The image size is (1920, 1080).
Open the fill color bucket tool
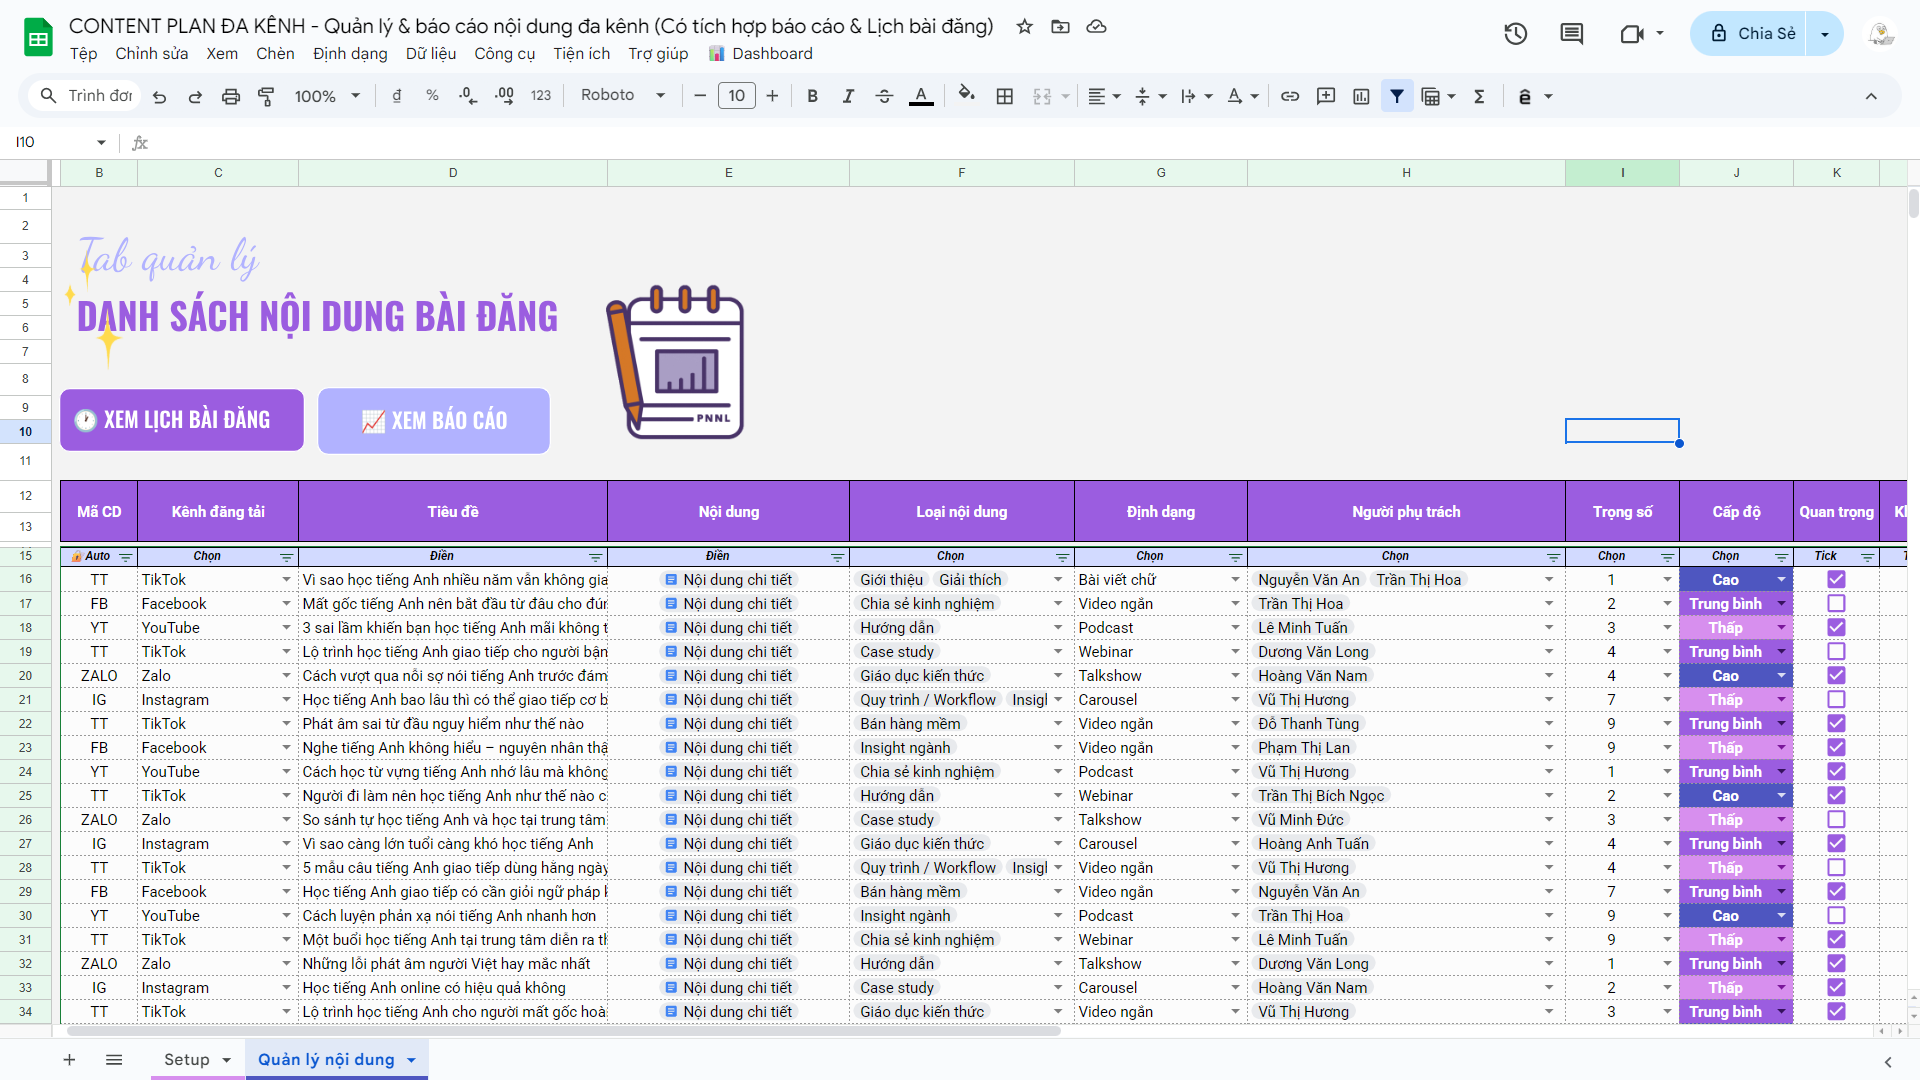coord(966,95)
